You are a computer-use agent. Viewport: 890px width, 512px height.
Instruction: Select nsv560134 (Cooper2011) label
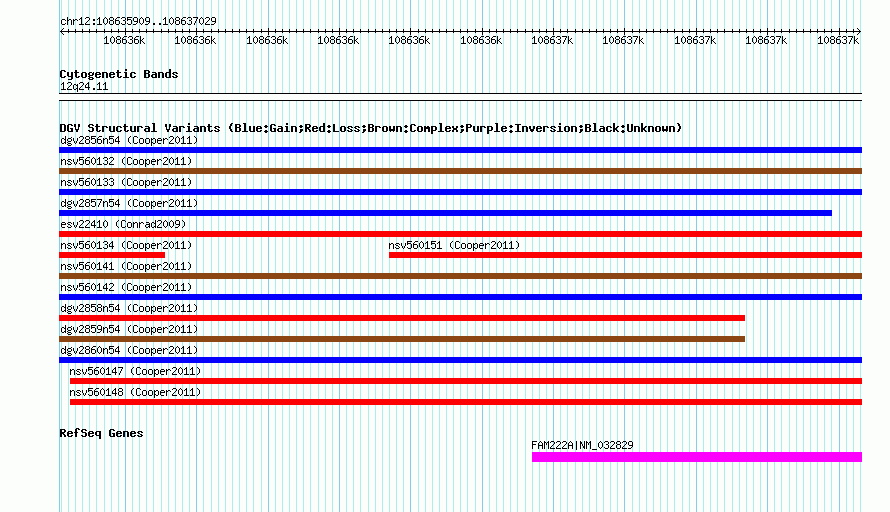(x=126, y=245)
